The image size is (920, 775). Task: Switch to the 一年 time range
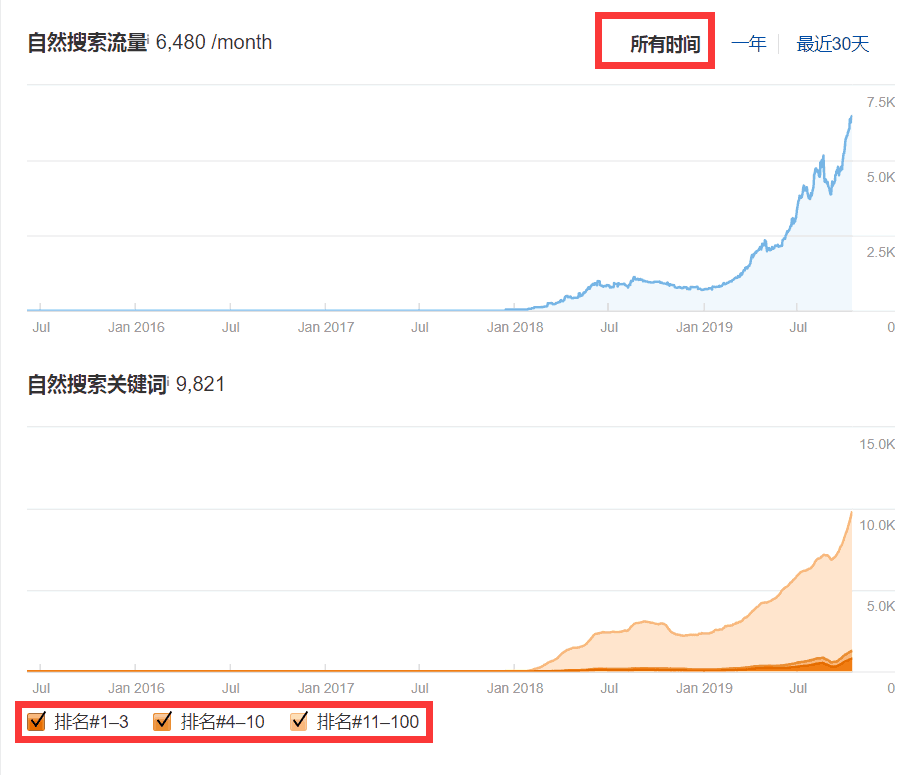750,43
